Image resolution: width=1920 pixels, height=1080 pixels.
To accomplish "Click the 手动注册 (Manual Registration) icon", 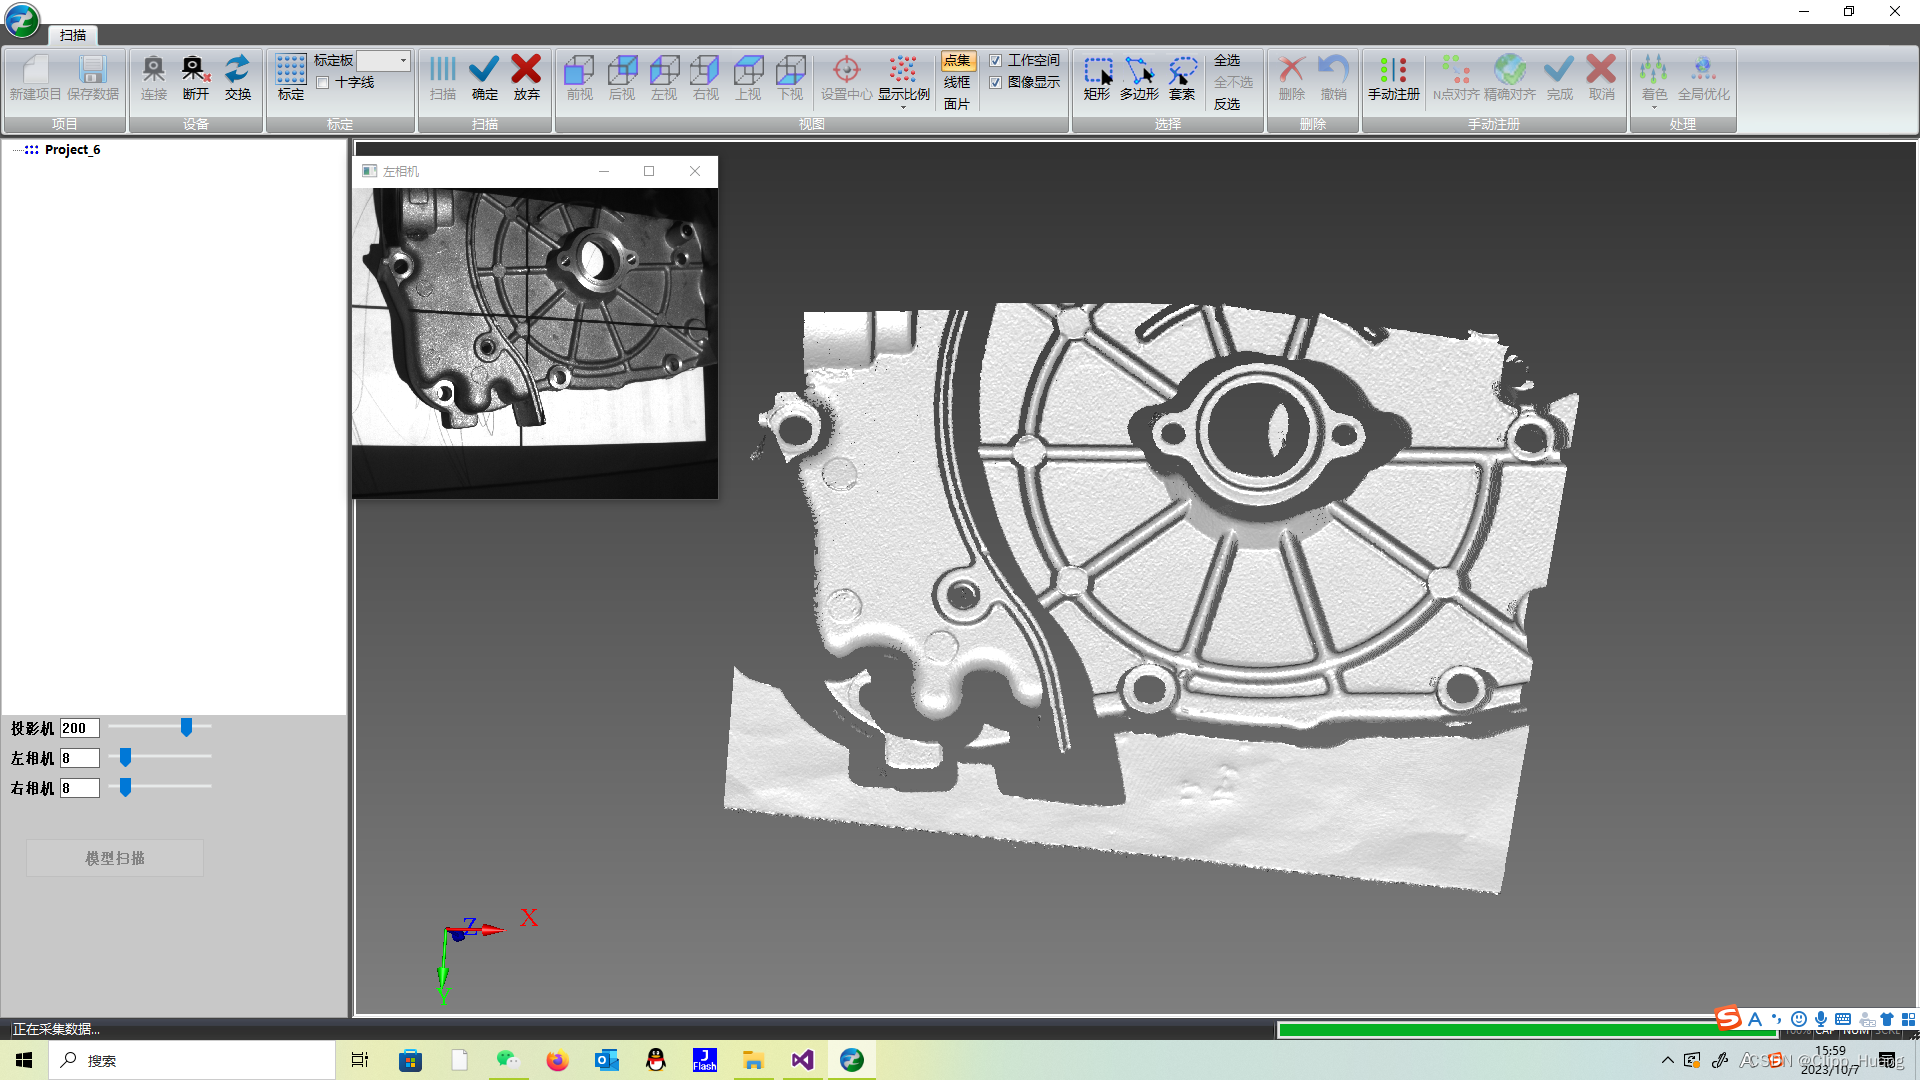I will tap(1393, 78).
